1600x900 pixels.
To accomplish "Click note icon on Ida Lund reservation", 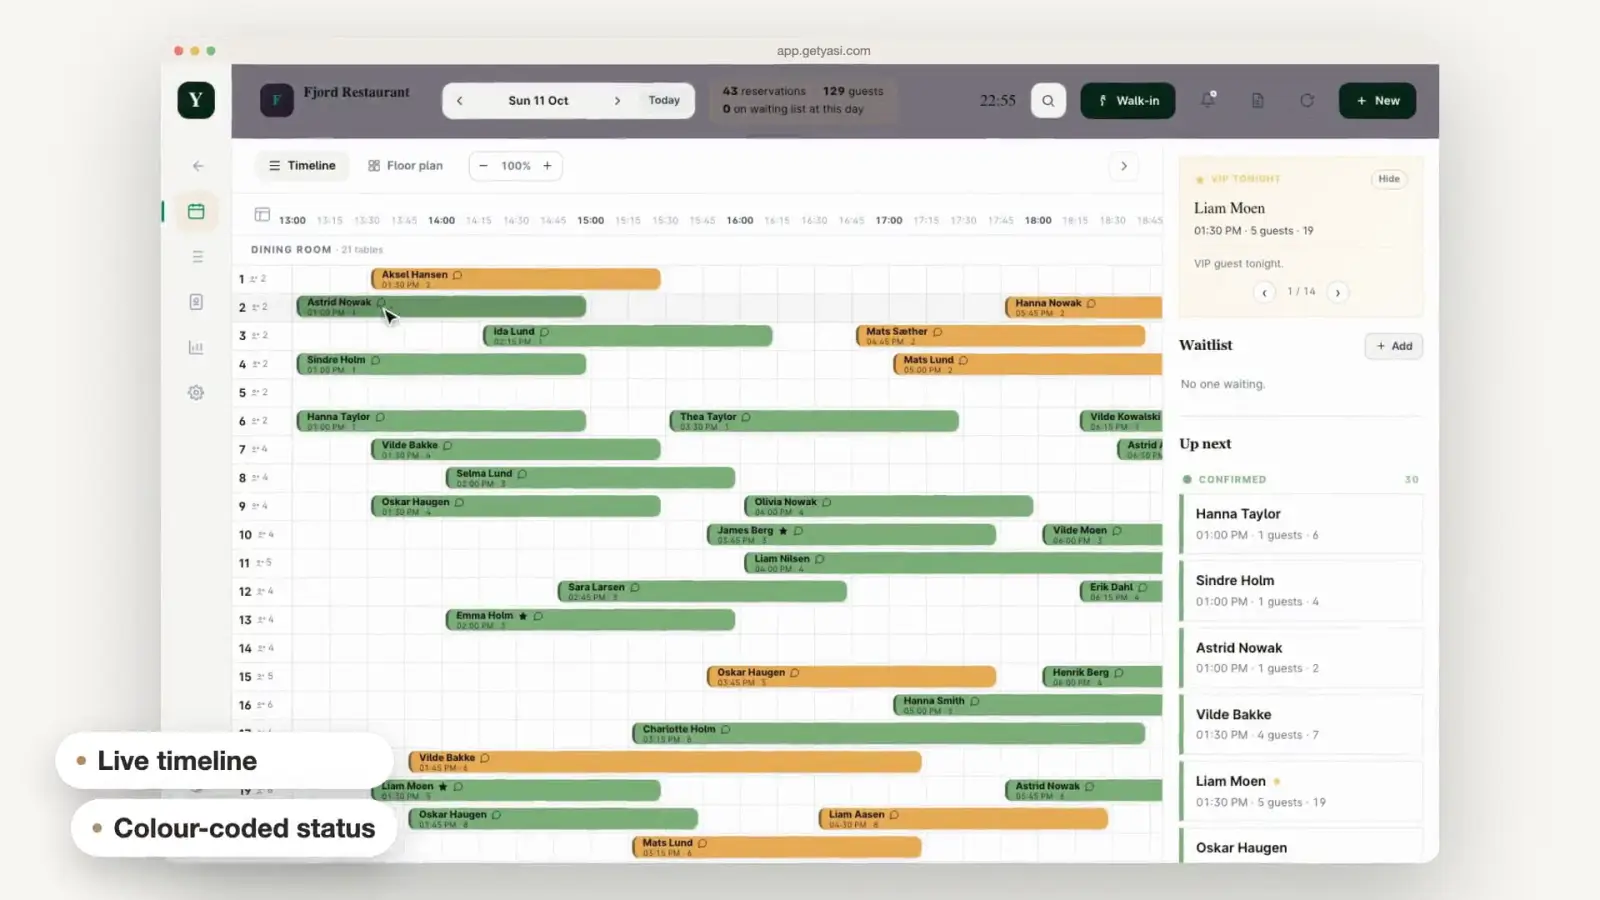I will coord(544,332).
